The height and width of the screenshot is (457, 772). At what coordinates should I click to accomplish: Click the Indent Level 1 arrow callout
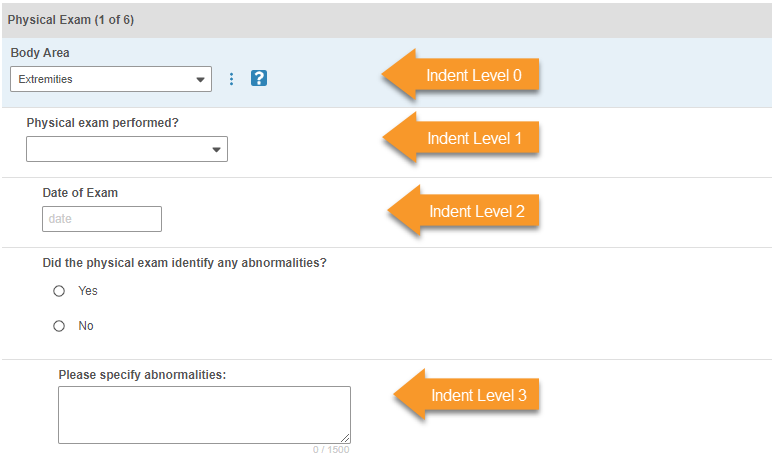tap(463, 138)
